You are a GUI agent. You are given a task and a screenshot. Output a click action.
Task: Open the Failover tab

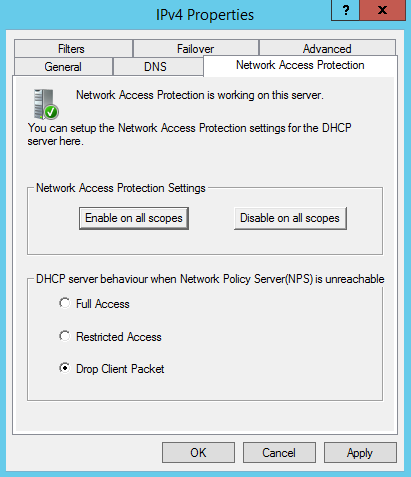coord(196,49)
